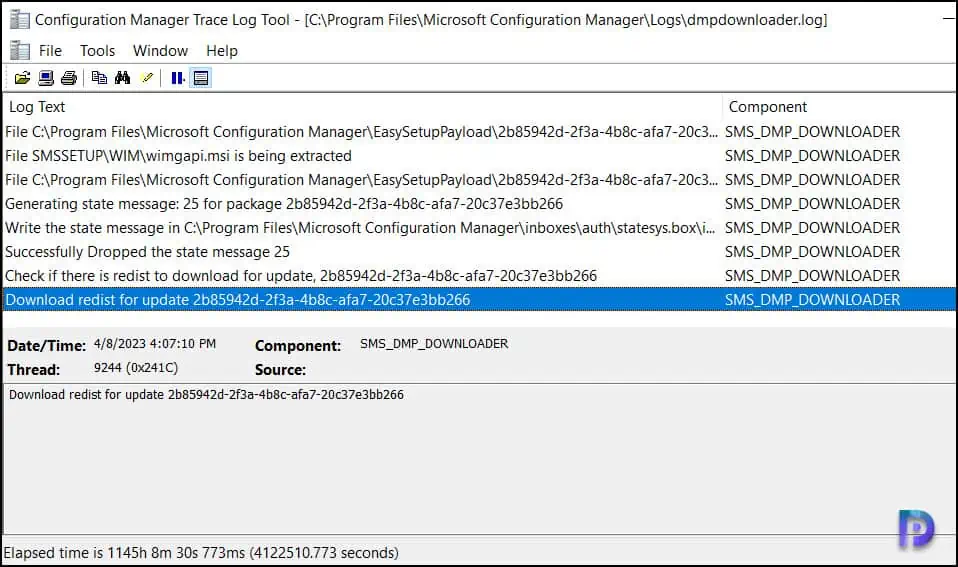Click the Find binoculars toolbar icon
958x567 pixels.
click(122, 78)
